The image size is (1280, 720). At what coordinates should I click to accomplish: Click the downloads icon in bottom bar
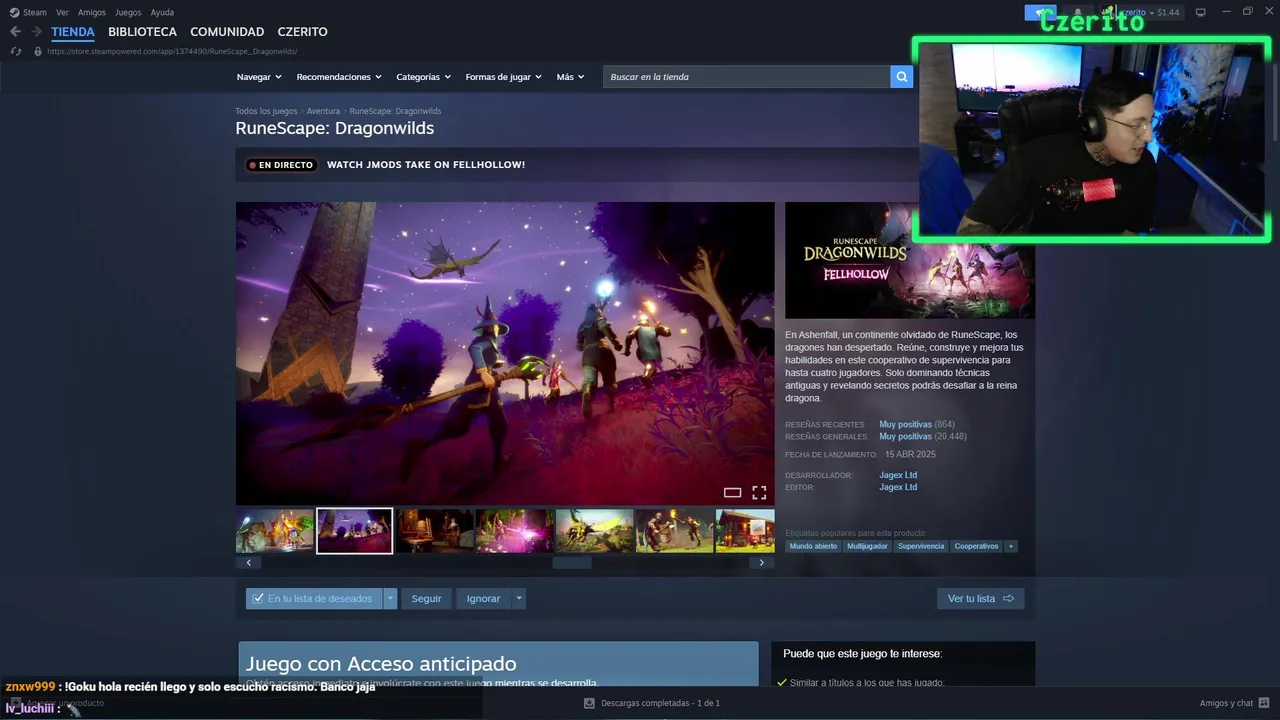coord(588,703)
